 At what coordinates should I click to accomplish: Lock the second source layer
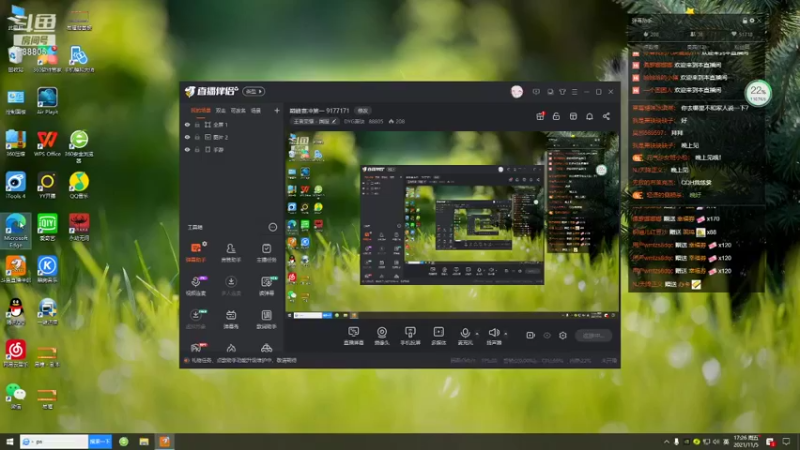[197, 137]
